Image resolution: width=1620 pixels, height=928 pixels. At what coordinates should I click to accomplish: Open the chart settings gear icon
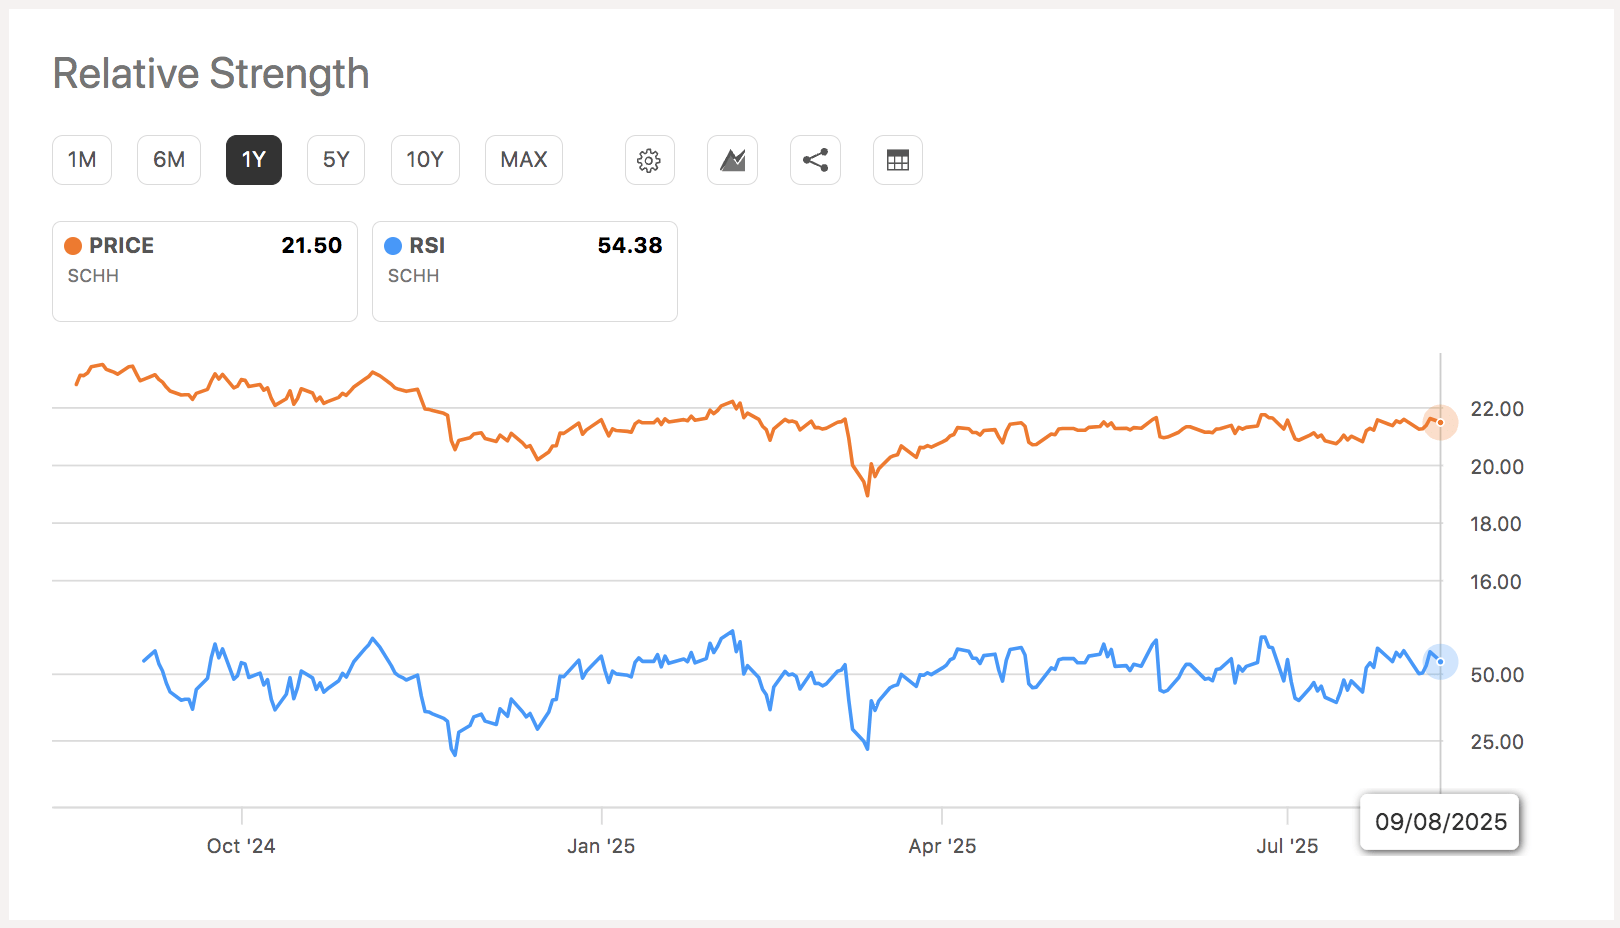pyautogui.click(x=649, y=160)
